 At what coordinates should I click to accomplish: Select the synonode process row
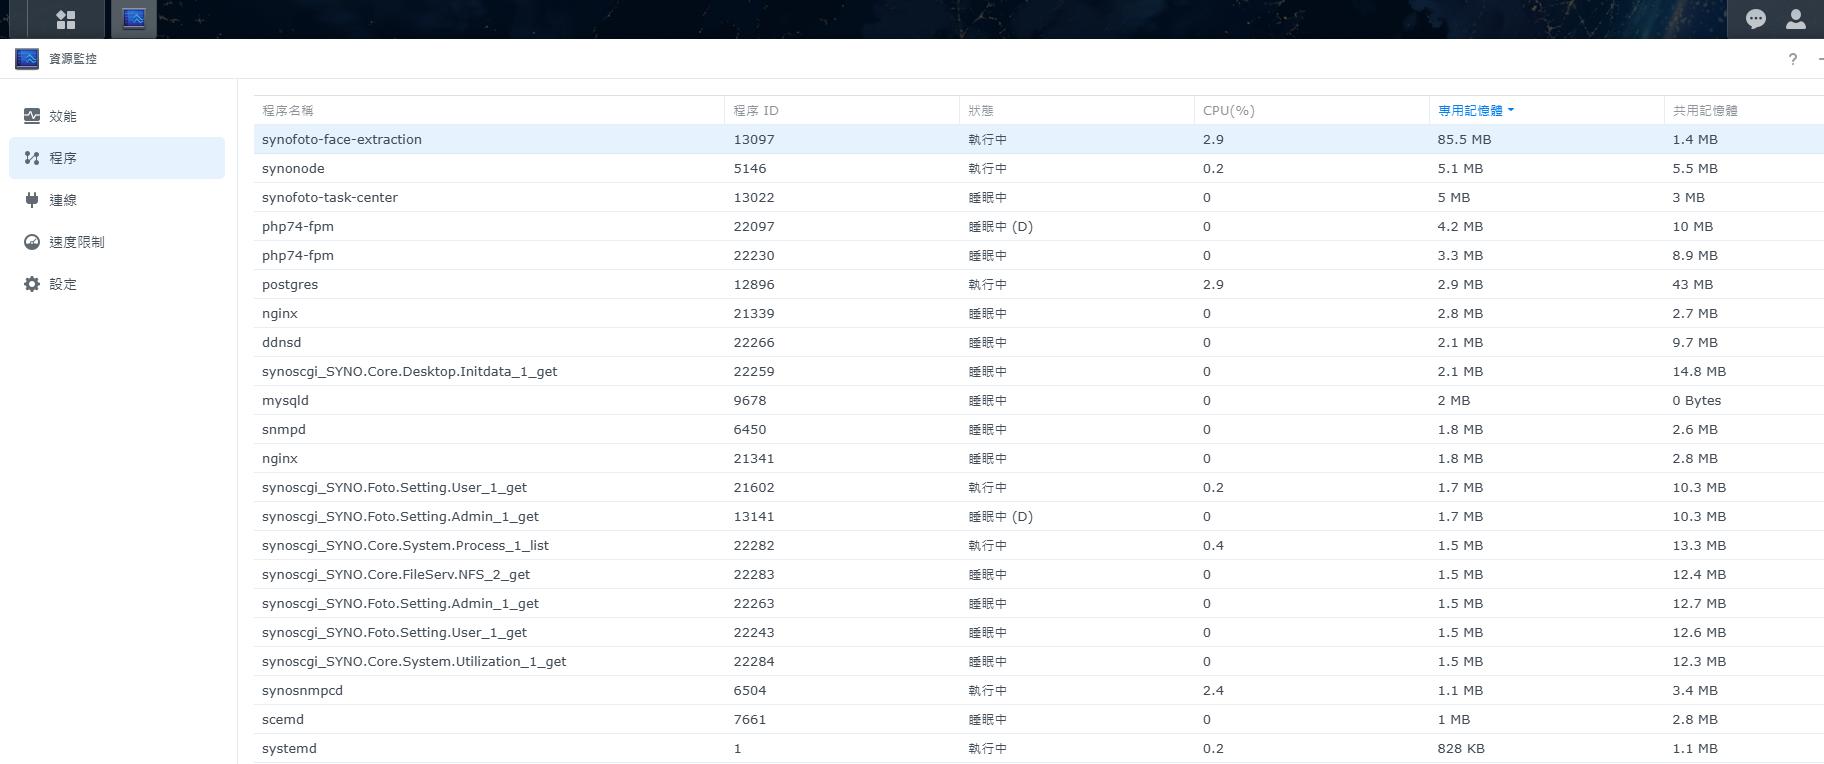click(x=1039, y=168)
